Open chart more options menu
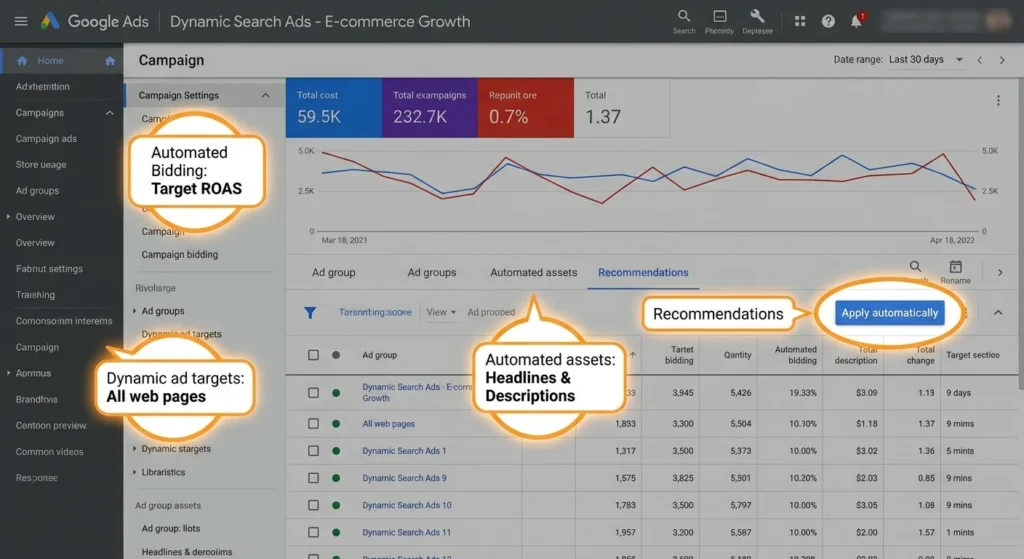Viewport: 1024px width, 559px height. [998, 101]
